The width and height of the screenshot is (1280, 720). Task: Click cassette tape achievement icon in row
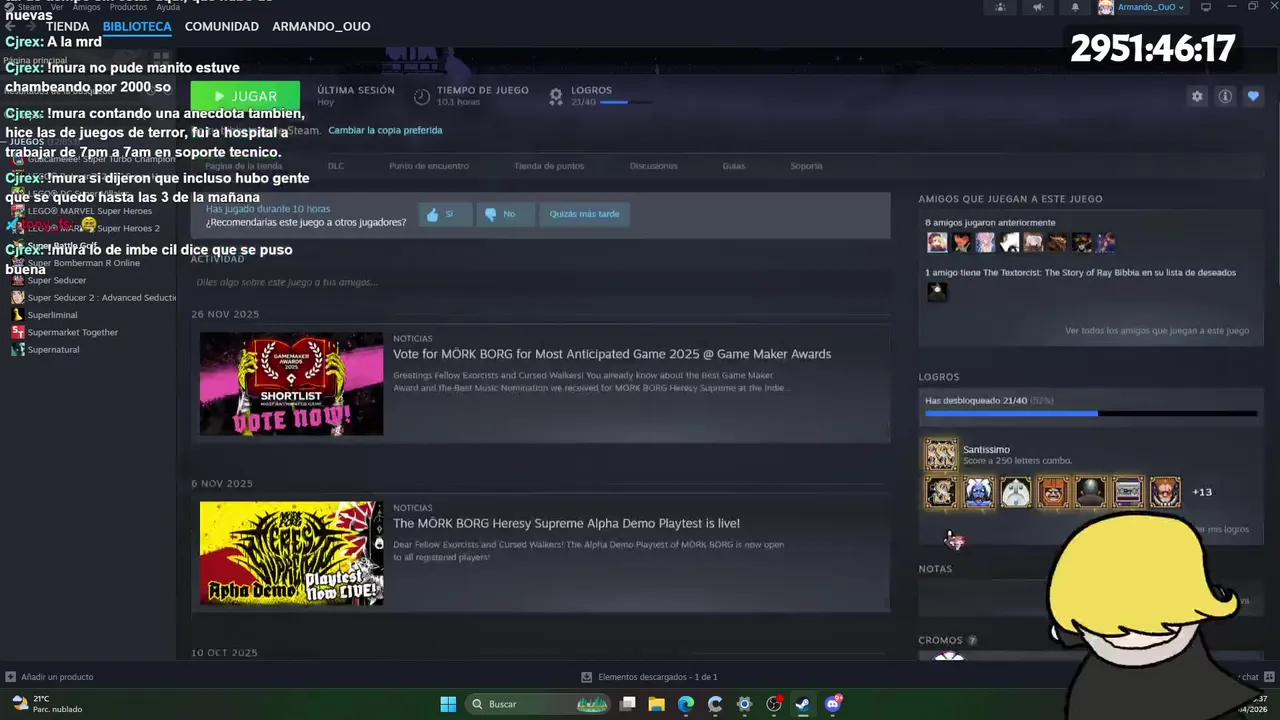(x=1127, y=492)
